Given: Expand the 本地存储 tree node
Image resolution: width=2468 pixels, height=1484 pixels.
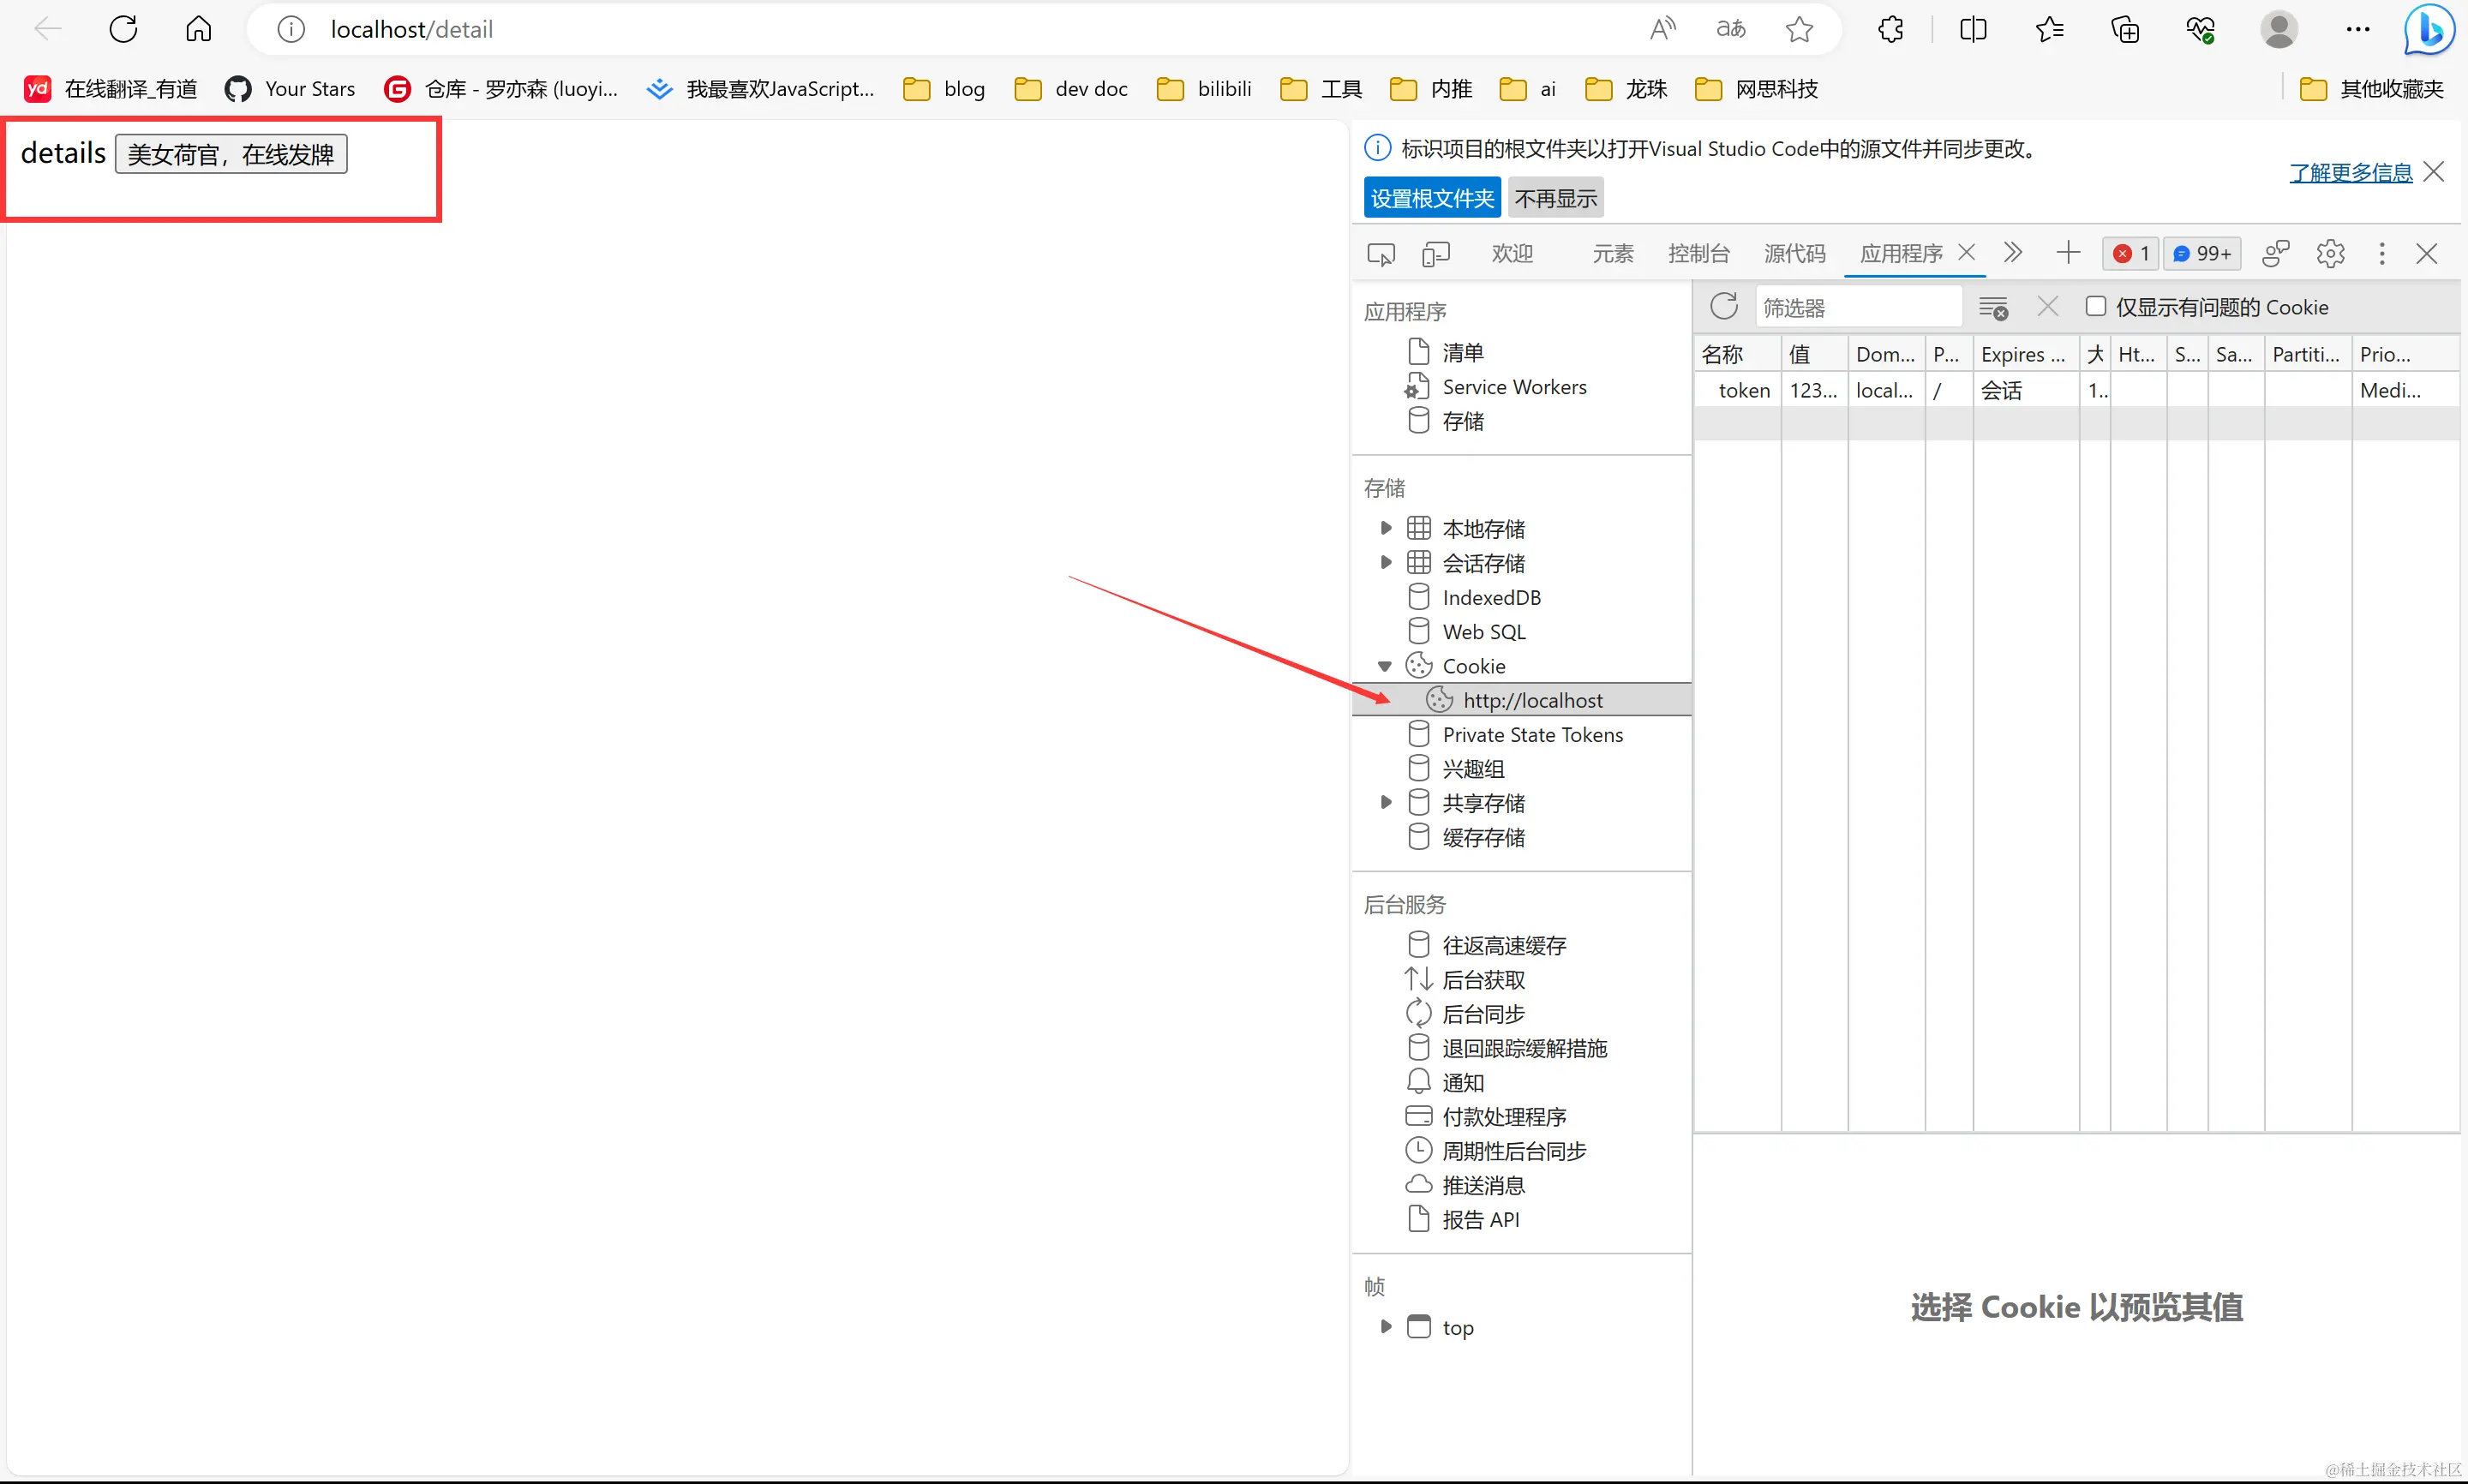Looking at the screenshot, I should point(1385,528).
